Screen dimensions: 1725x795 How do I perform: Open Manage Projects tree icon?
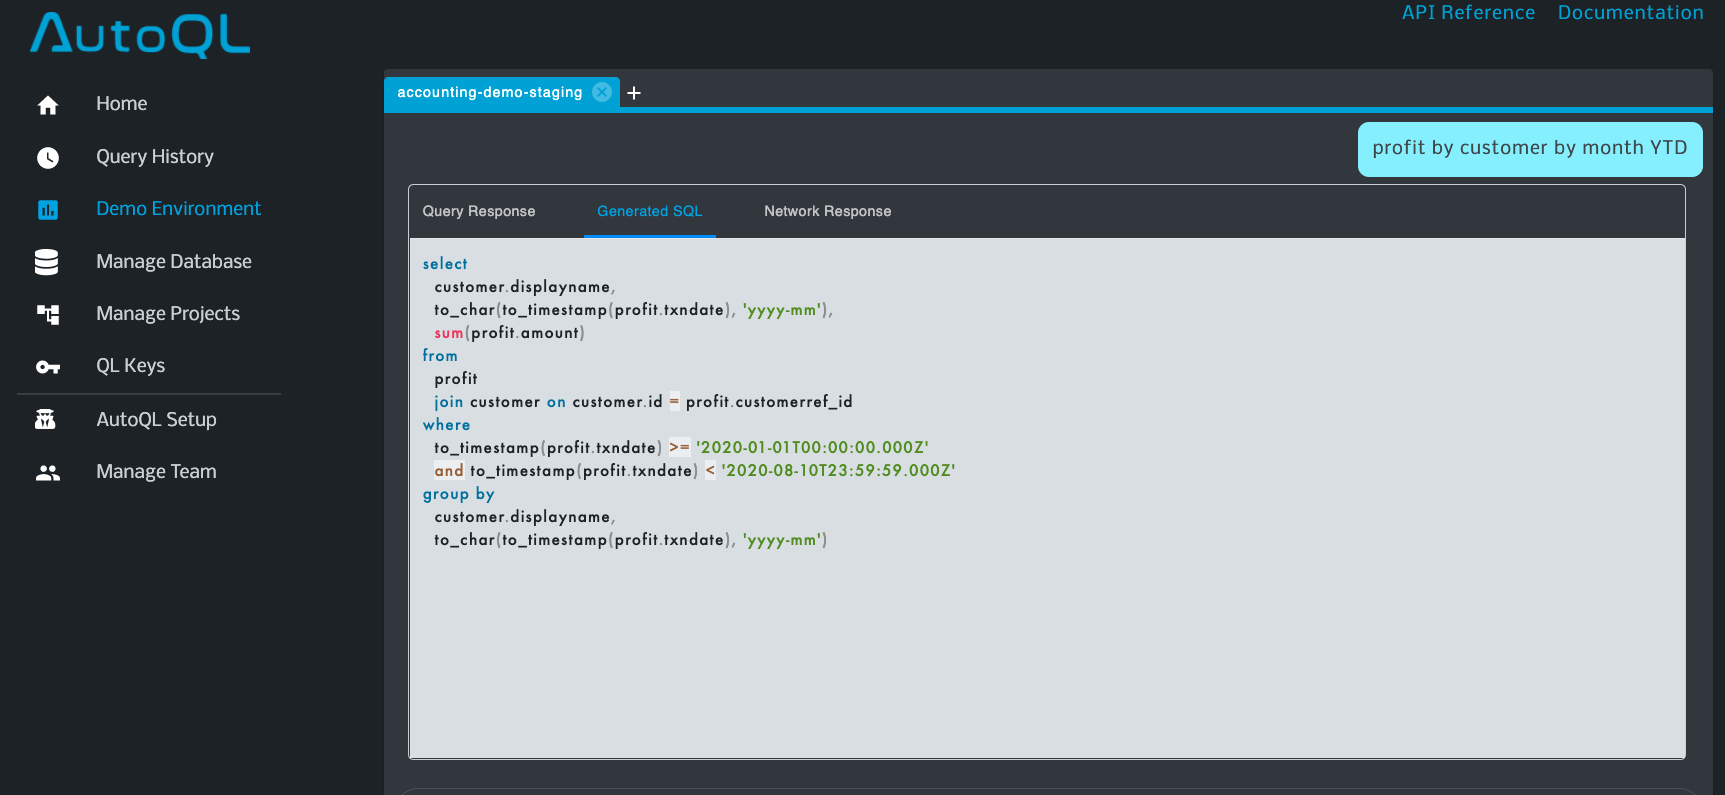click(x=47, y=314)
